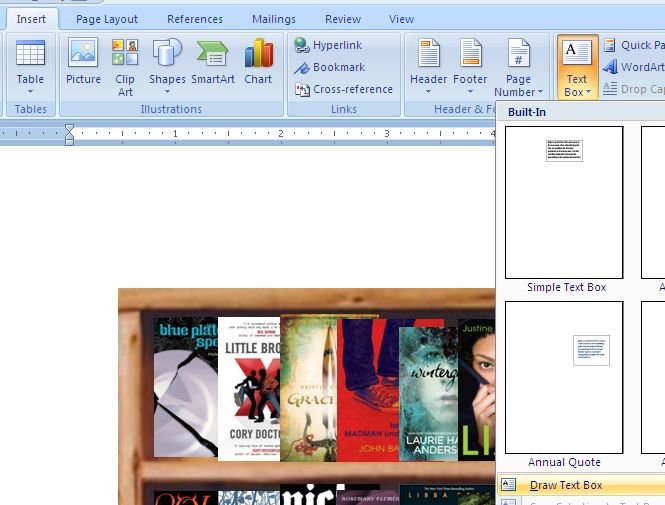Click the bookshelf image in the document

[306, 396]
